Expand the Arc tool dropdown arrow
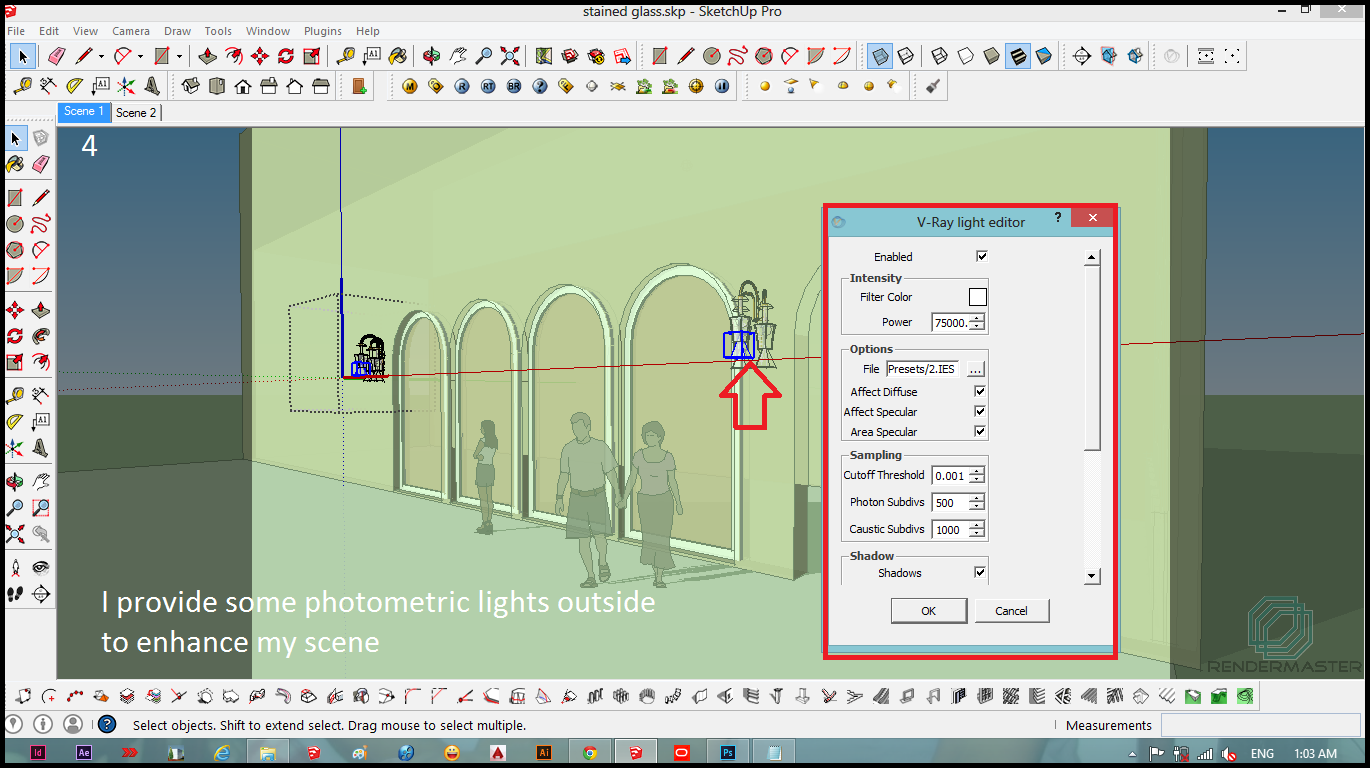This screenshot has width=1370, height=768. pos(140,56)
